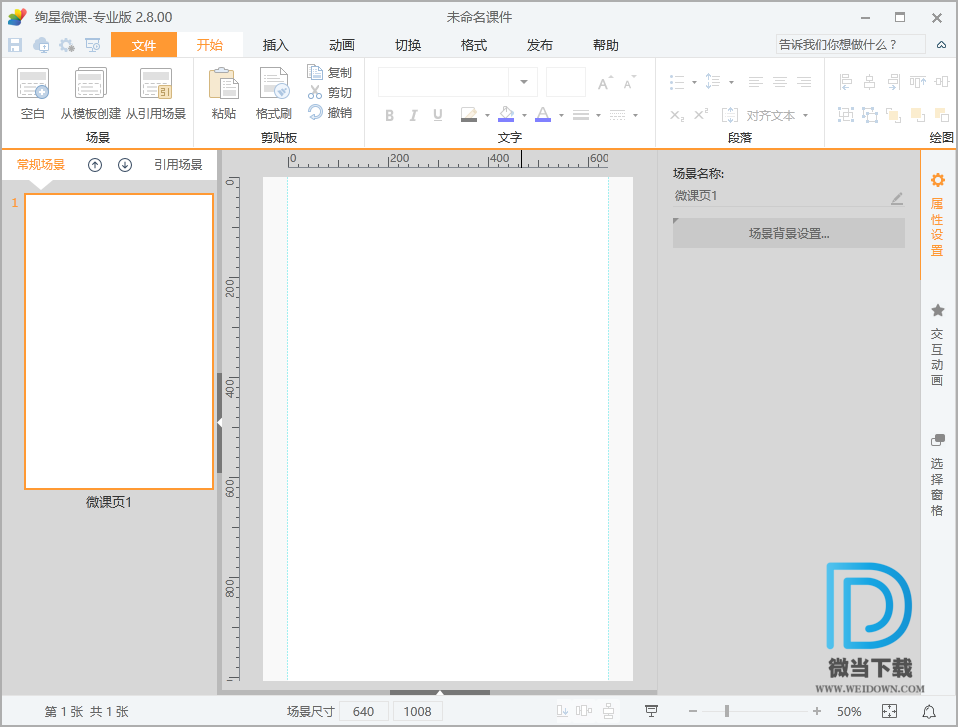Apply highlight pen color
The height and width of the screenshot is (727, 958).
click(x=469, y=114)
